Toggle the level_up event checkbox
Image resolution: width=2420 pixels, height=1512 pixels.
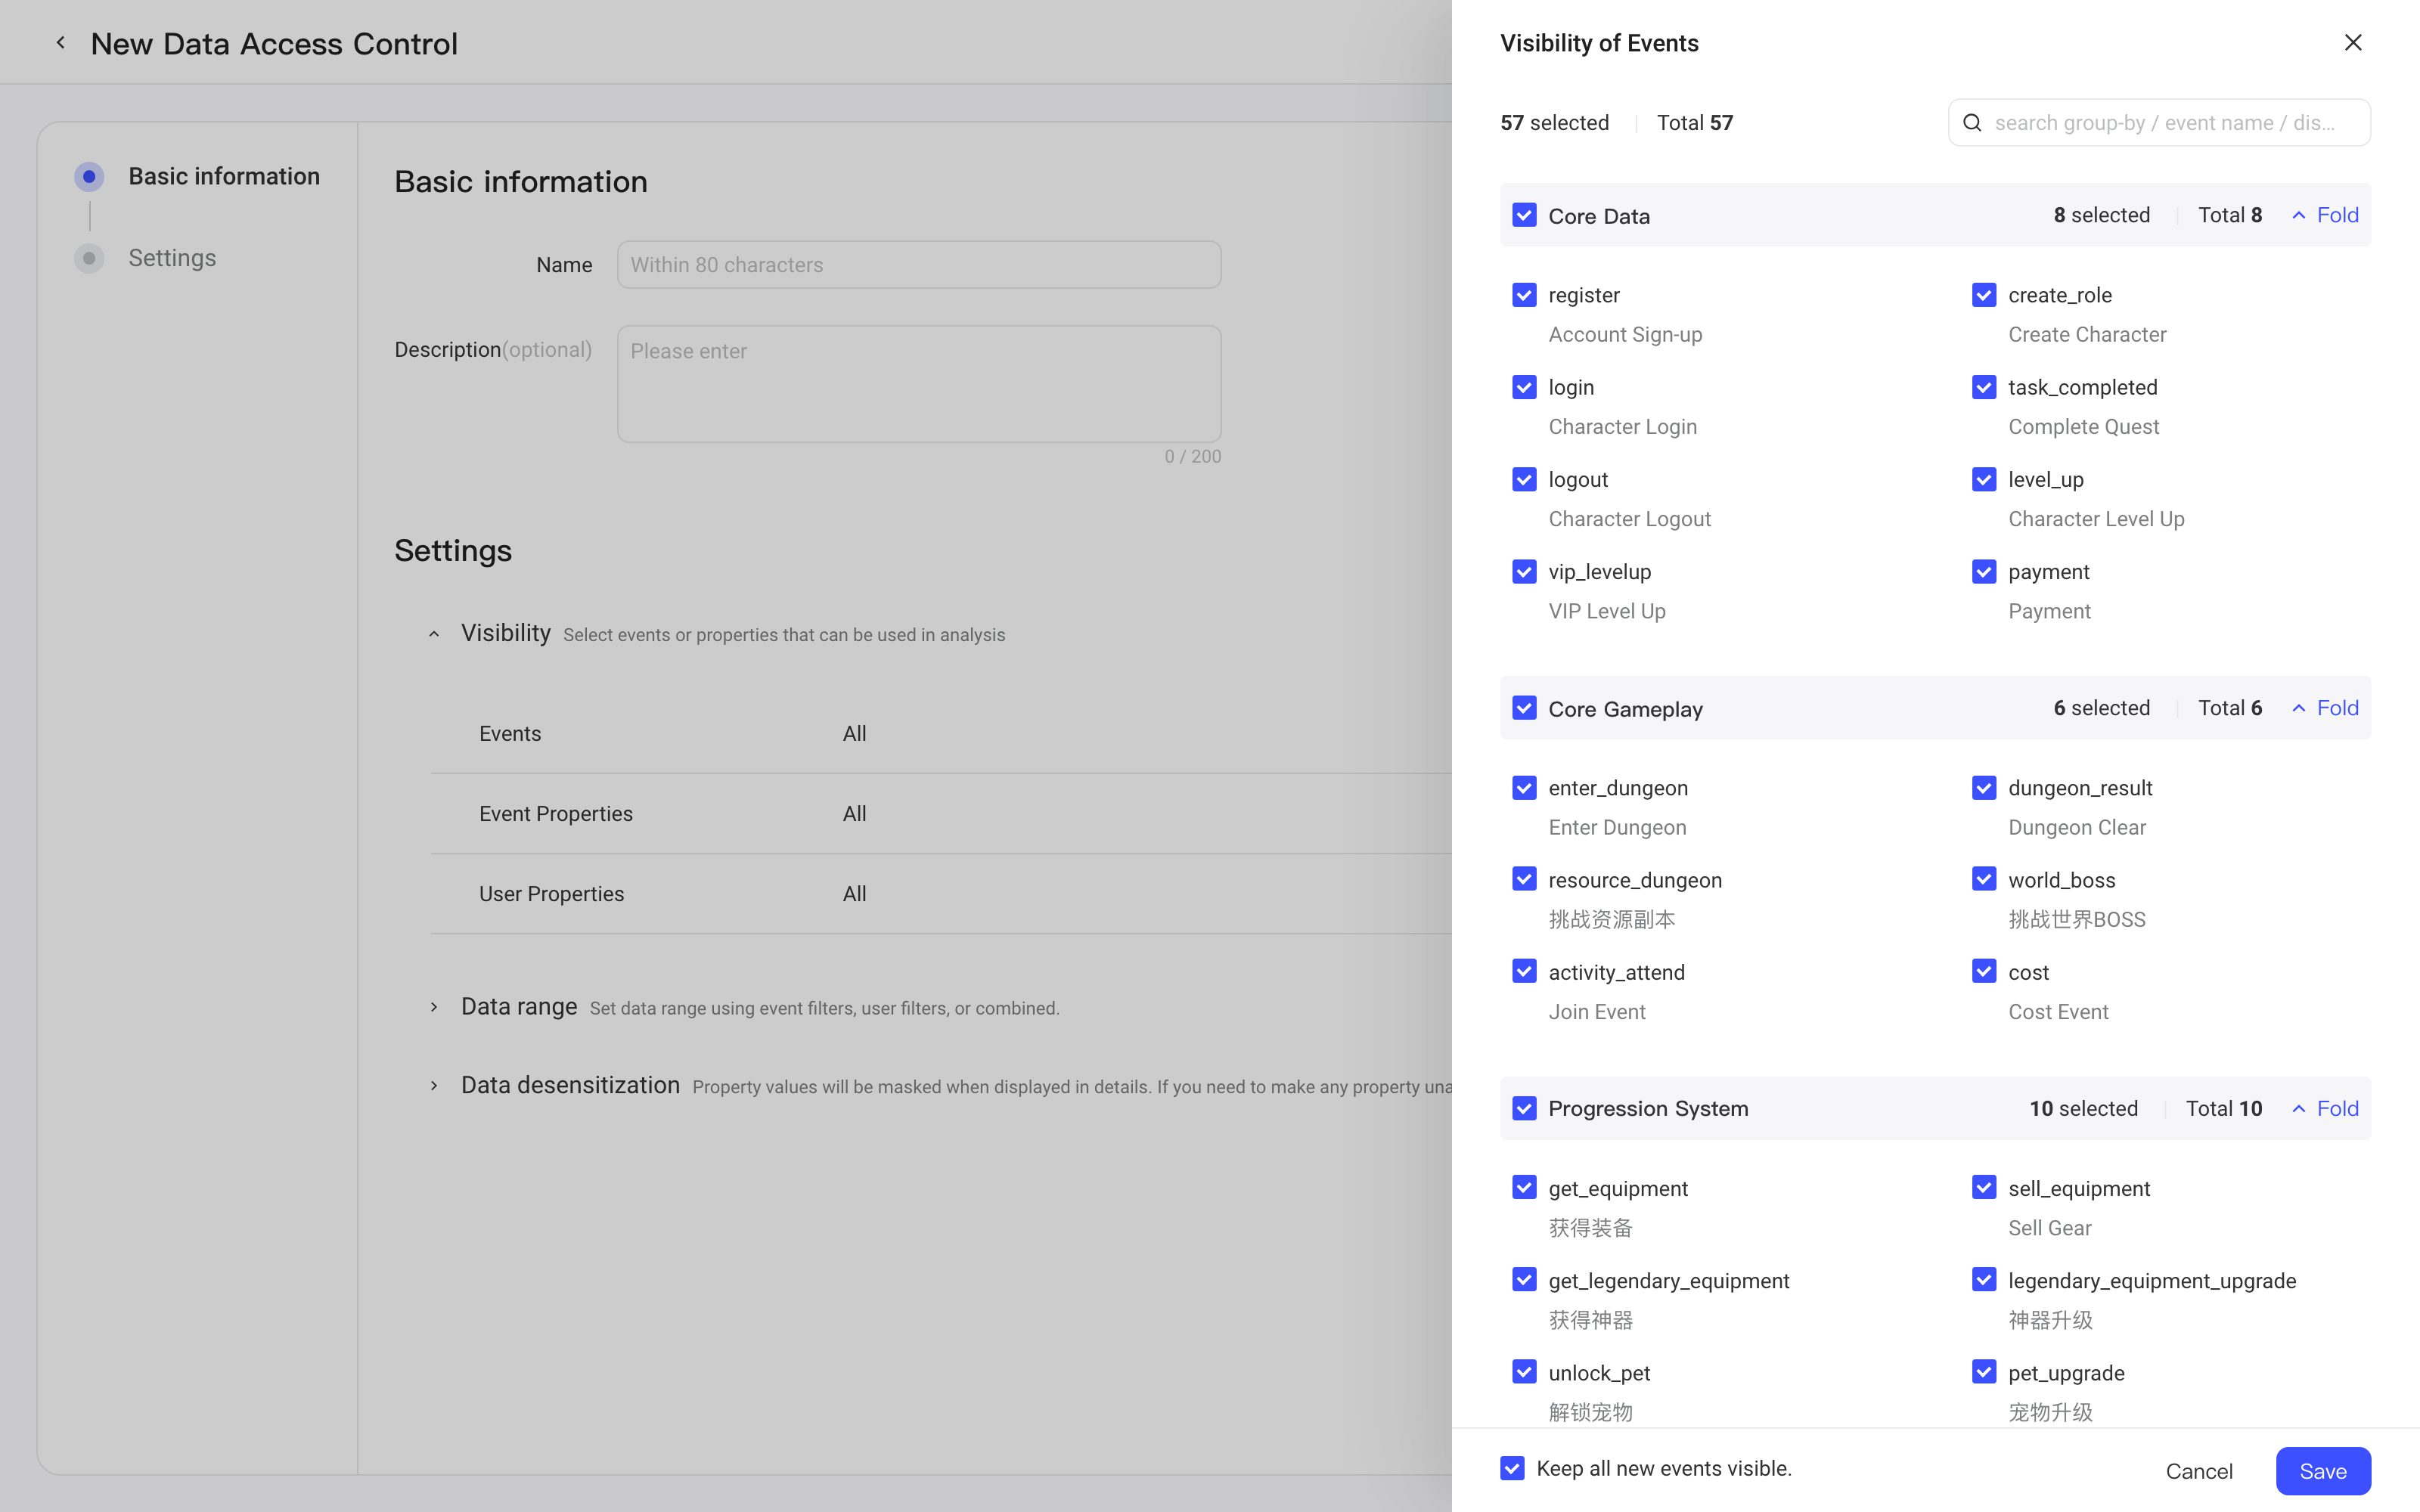(1984, 479)
